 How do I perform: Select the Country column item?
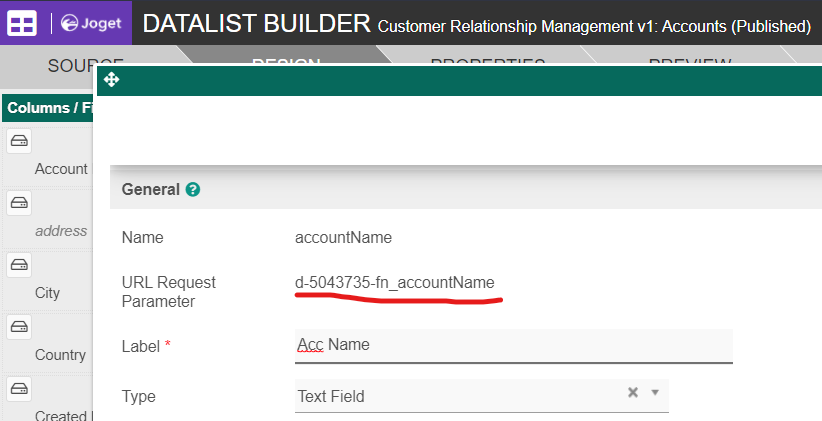pos(60,355)
